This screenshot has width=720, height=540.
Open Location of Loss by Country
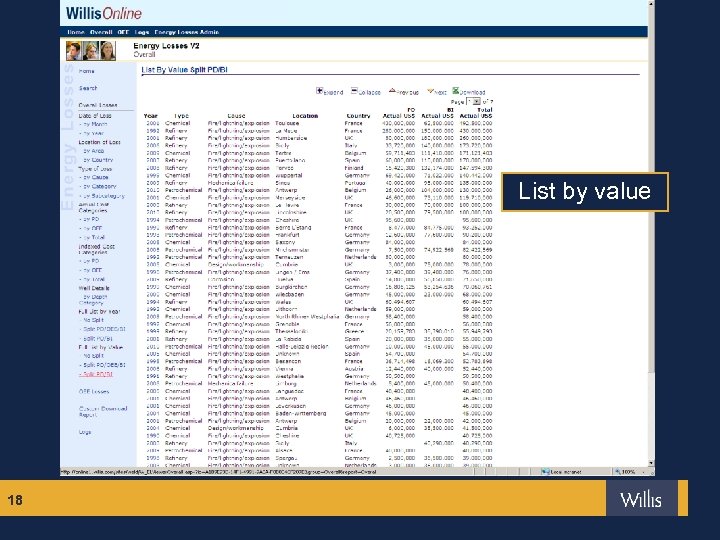point(98,160)
